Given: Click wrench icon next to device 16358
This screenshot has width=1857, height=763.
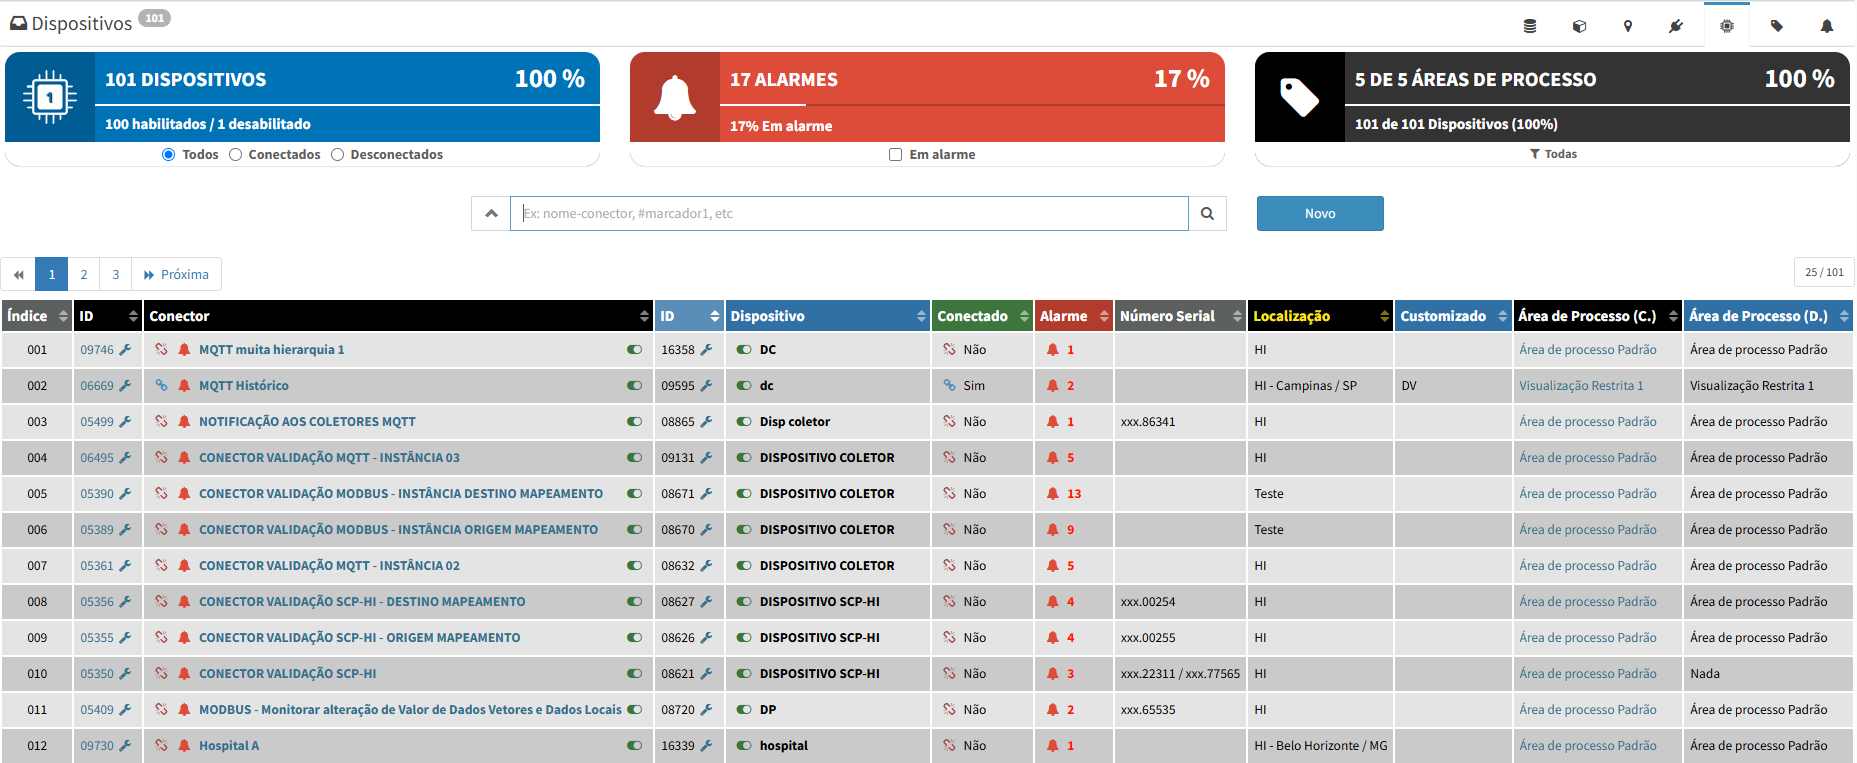Looking at the screenshot, I should click(x=706, y=349).
